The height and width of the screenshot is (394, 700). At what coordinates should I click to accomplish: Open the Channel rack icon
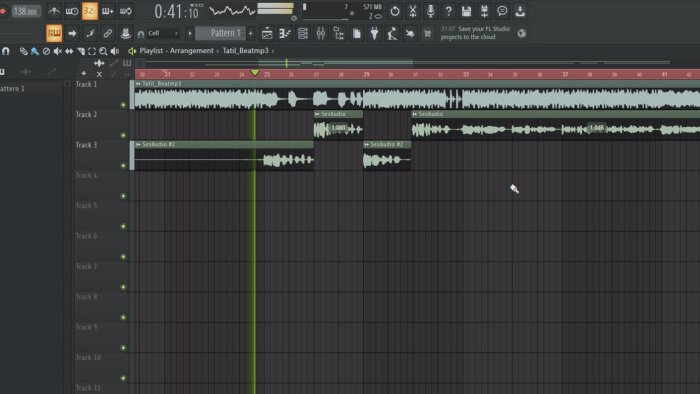[303, 33]
